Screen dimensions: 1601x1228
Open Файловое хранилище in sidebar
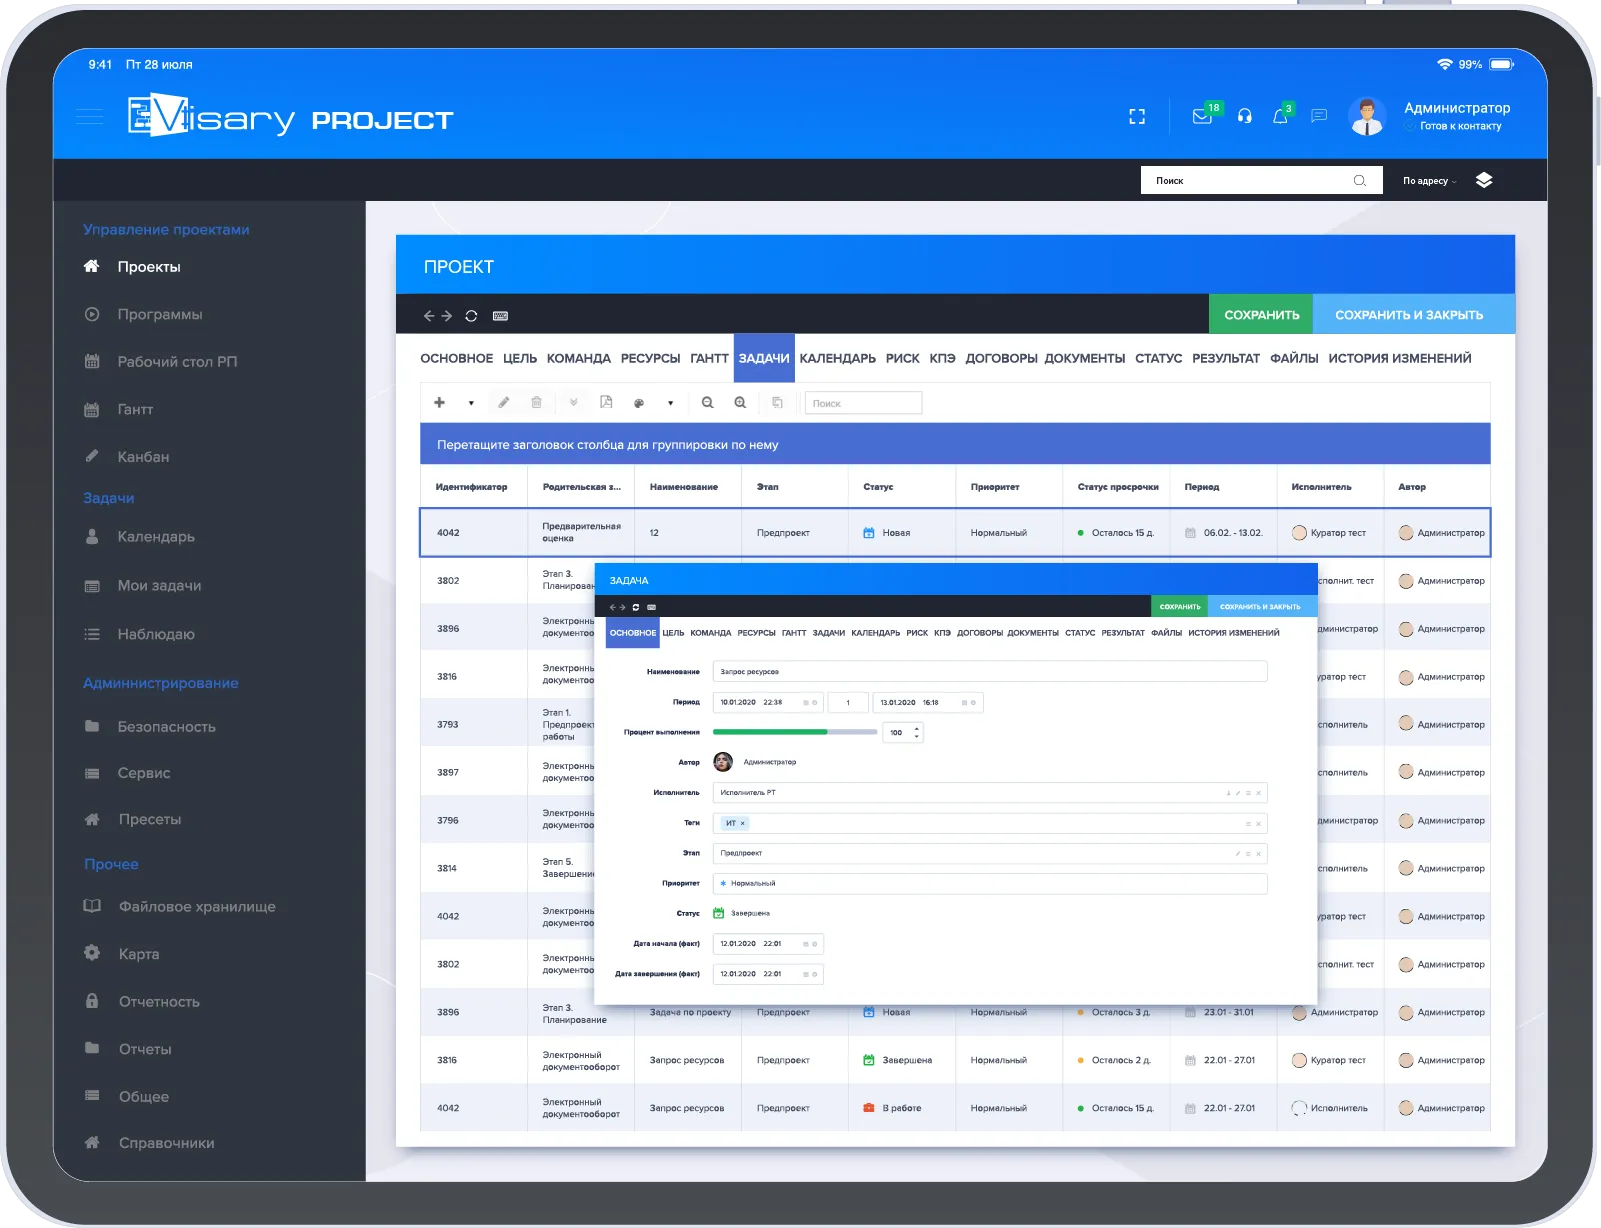pos(197,907)
